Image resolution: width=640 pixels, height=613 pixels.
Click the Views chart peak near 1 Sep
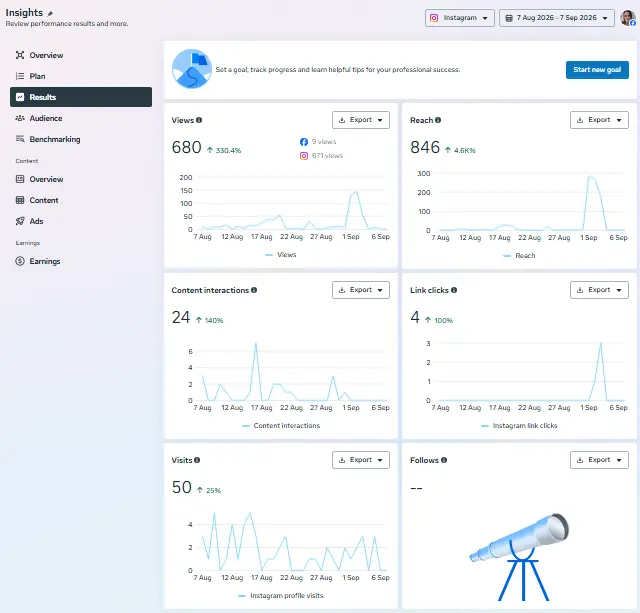356,192
